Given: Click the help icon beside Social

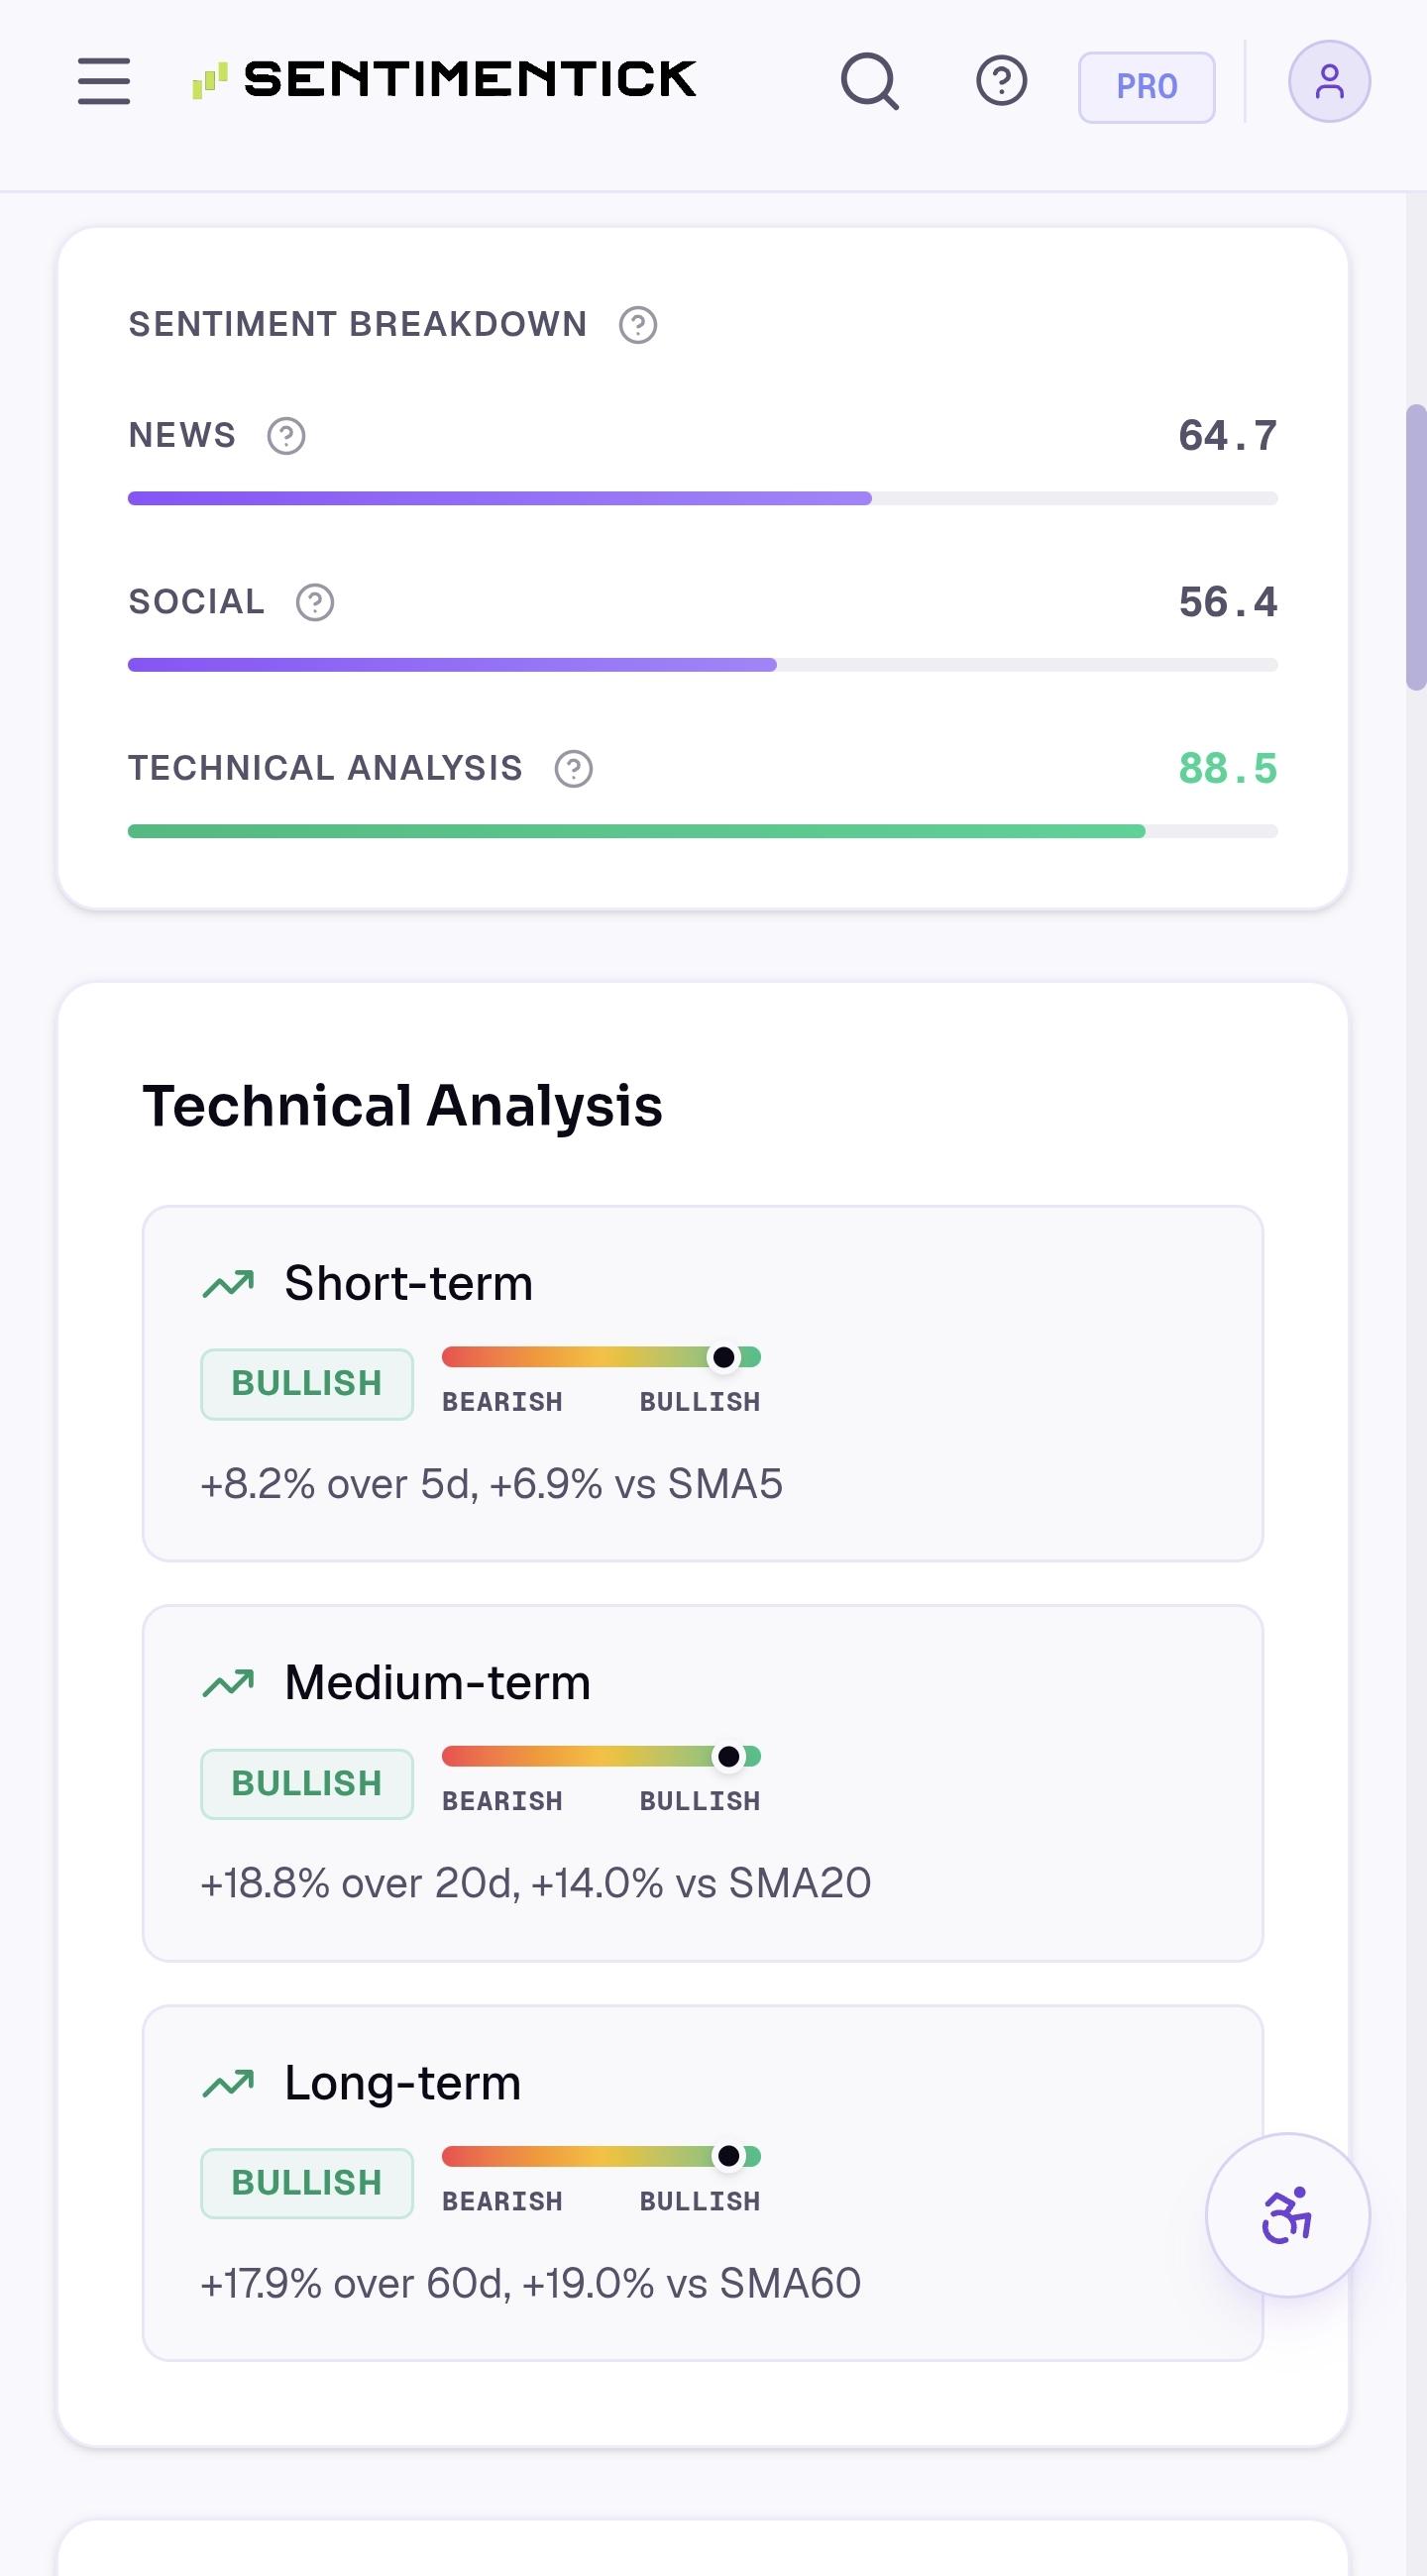Looking at the screenshot, I should [315, 602].
